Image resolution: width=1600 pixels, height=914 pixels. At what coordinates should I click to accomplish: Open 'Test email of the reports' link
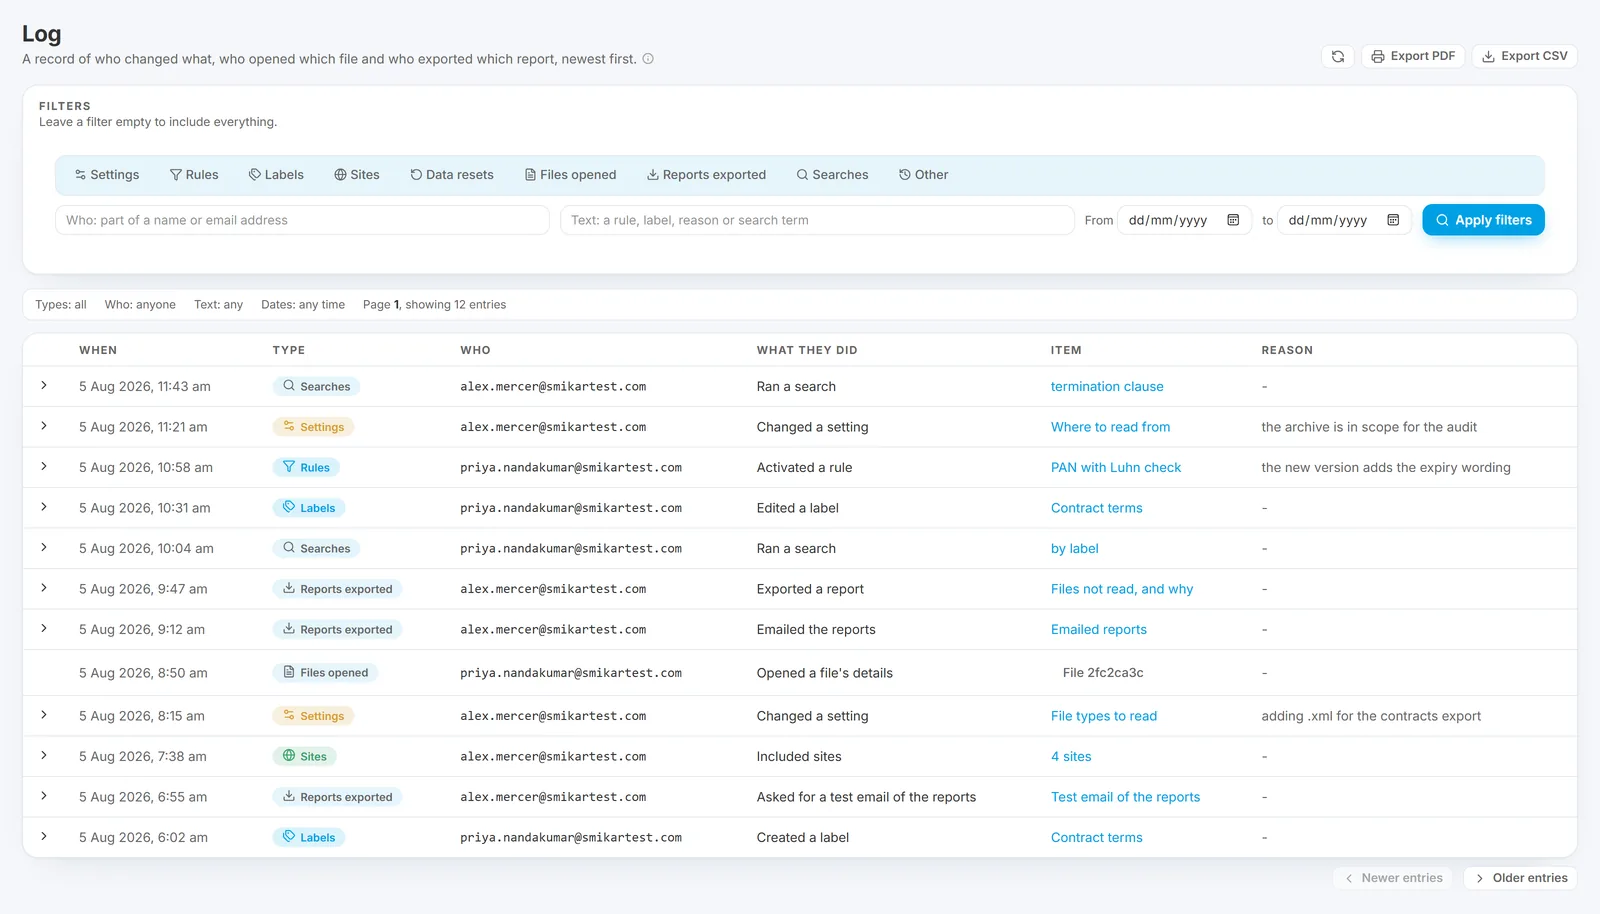[x=1125, y=797]
